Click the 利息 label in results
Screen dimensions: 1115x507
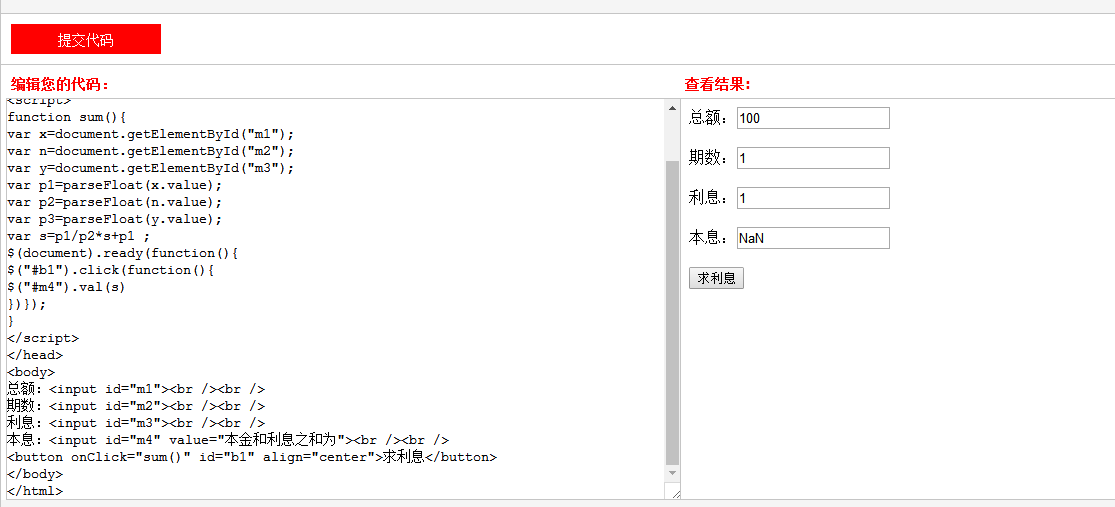click(709, 198)
